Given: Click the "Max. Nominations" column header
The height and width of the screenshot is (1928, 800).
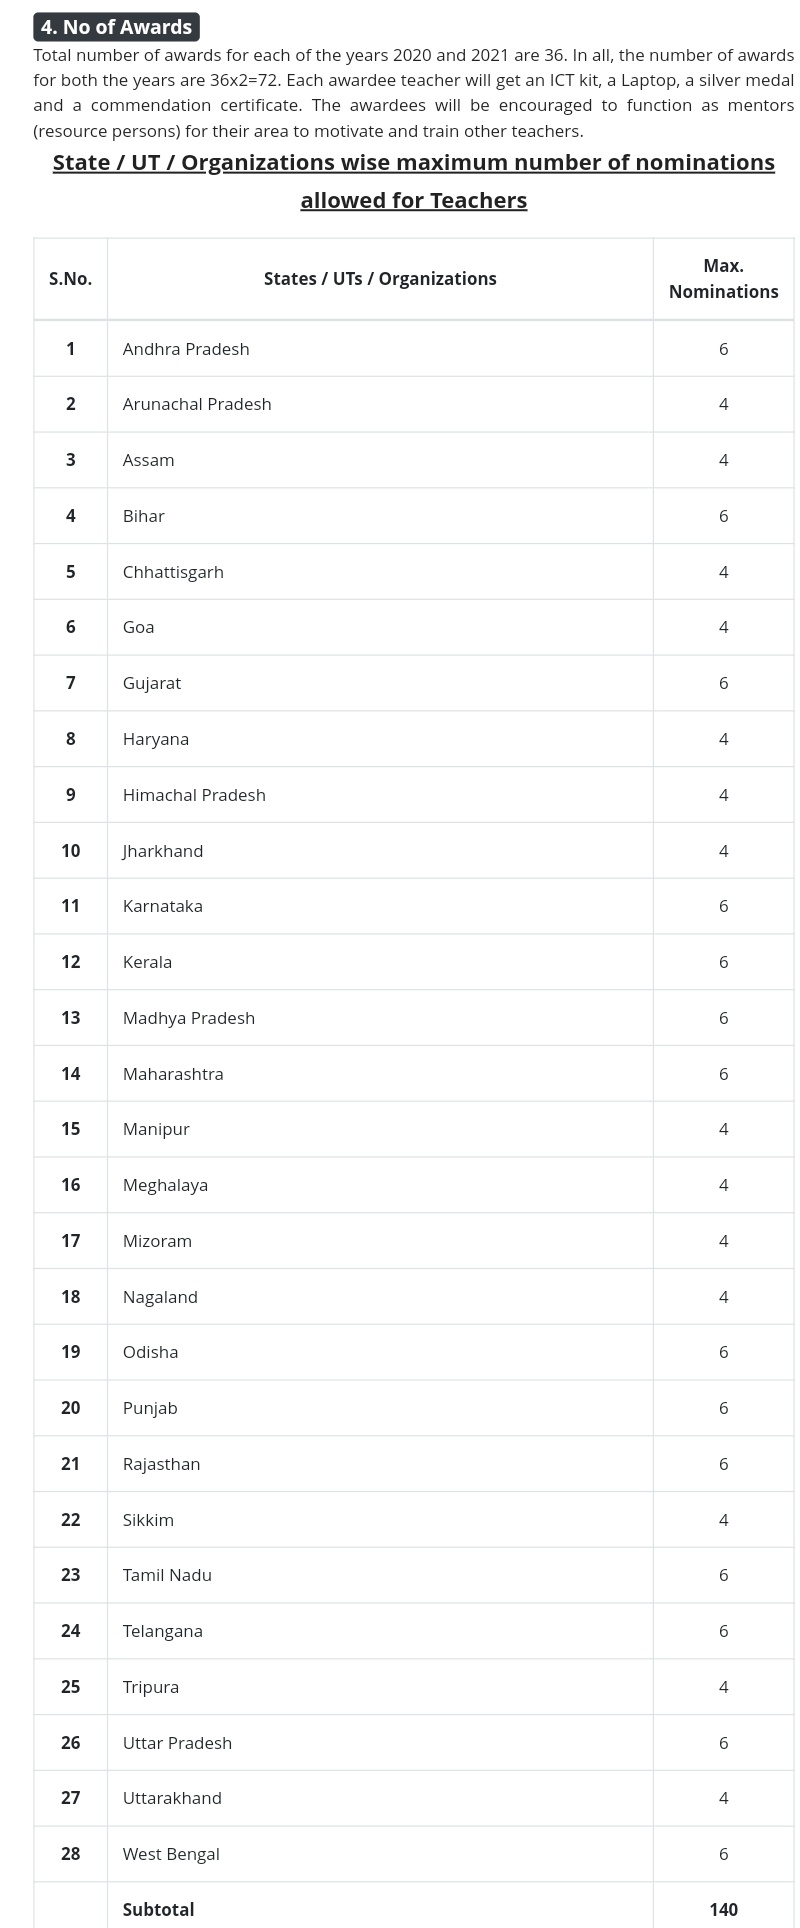Looking at the screenshot, I should pyautogui.click(x=723, y=279).
